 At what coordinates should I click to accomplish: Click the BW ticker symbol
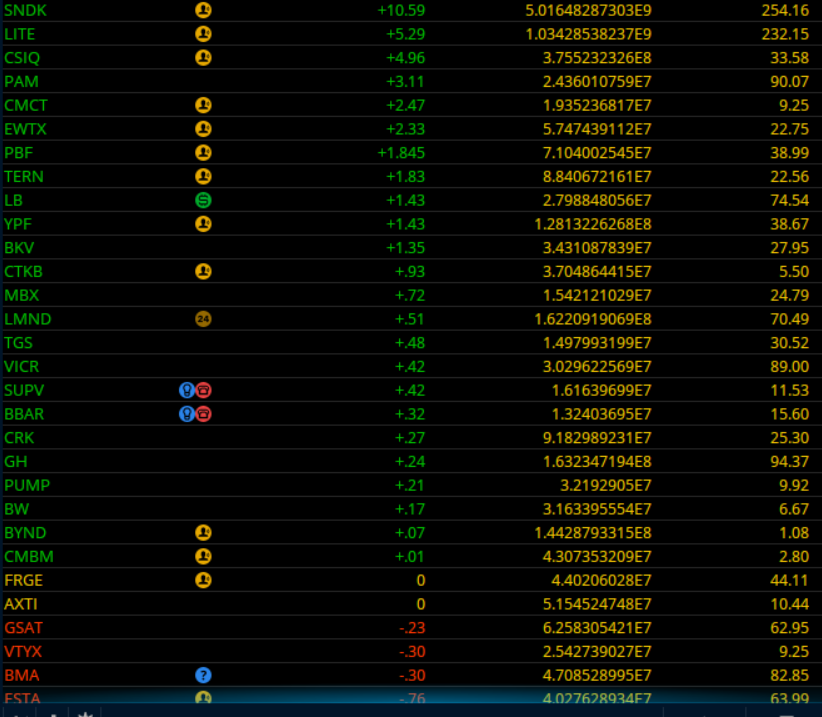coord(16,509)
